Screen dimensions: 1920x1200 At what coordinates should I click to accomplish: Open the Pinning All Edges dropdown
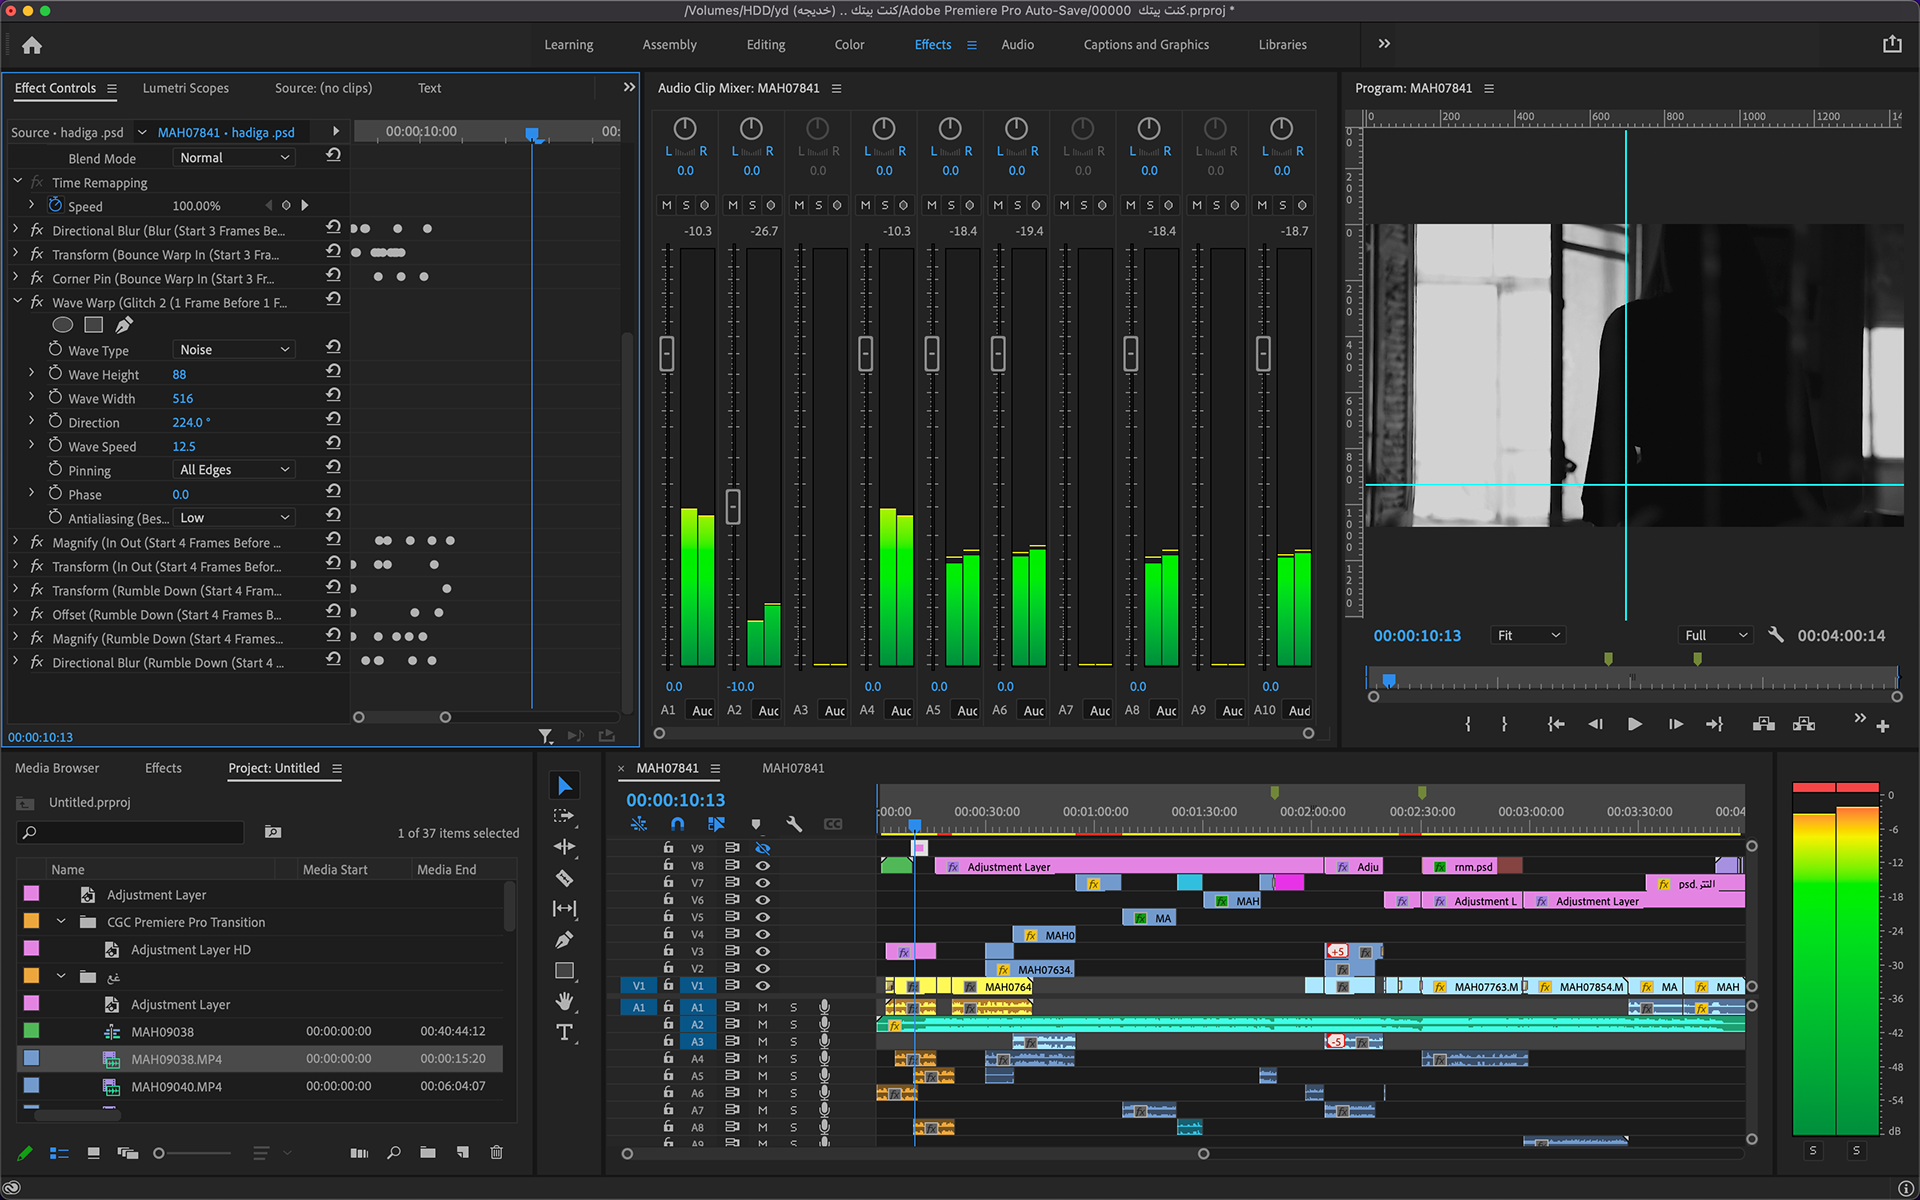[235, 470]
